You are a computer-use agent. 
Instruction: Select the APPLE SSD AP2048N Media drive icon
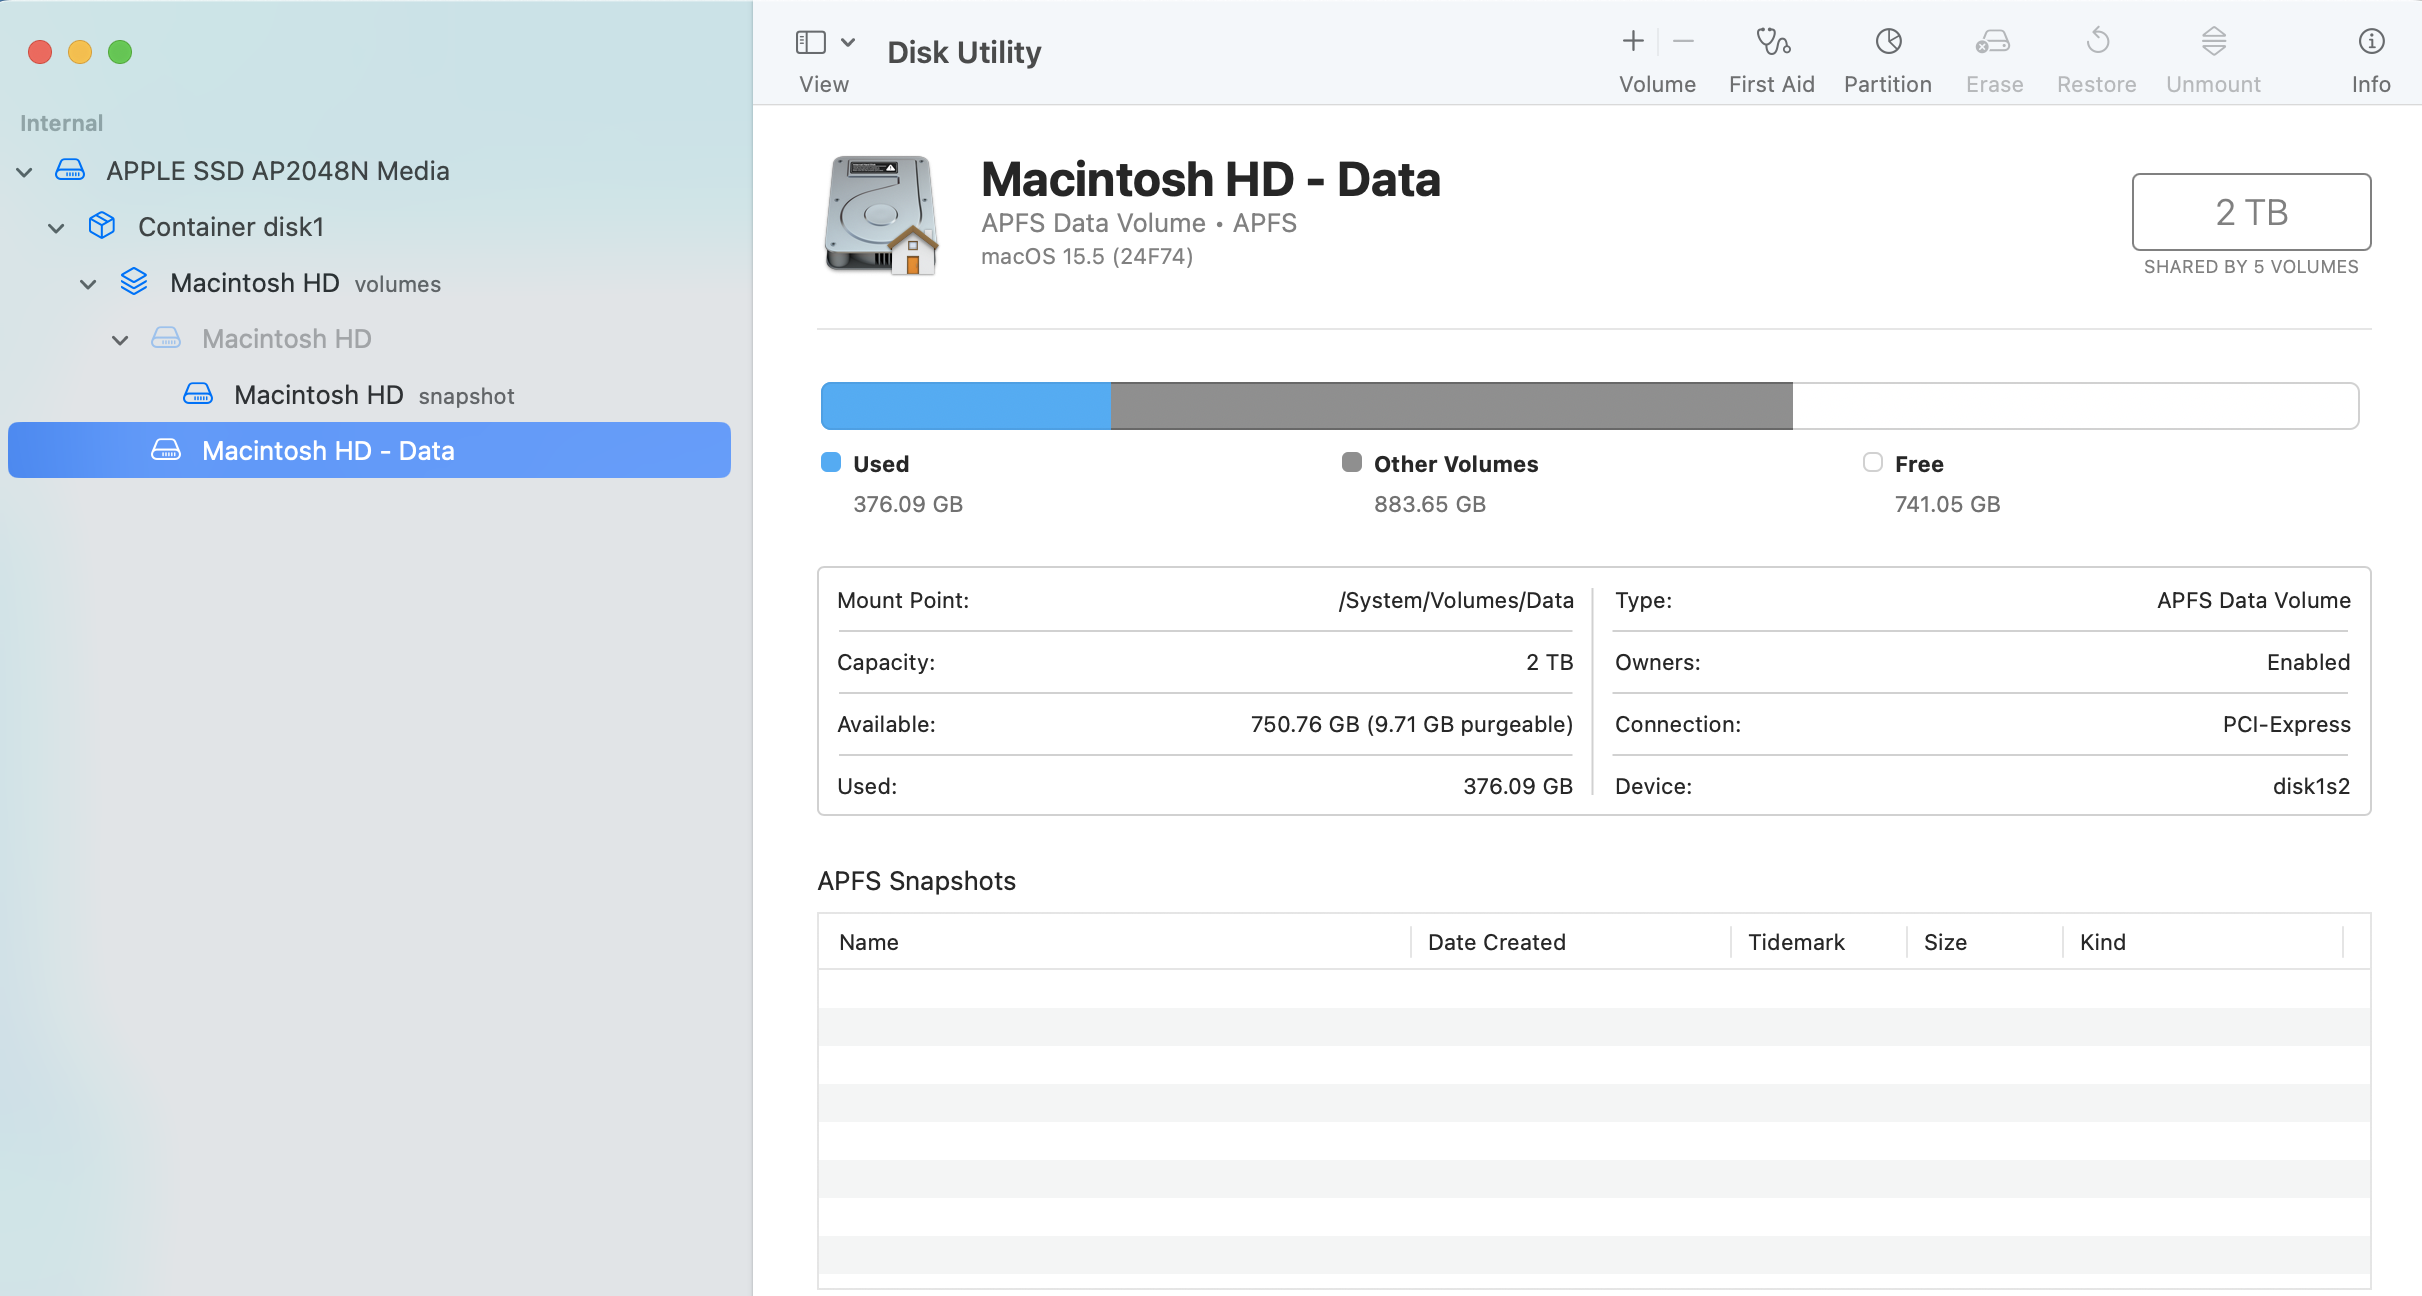pyautogui.click(x=70, y=170)
